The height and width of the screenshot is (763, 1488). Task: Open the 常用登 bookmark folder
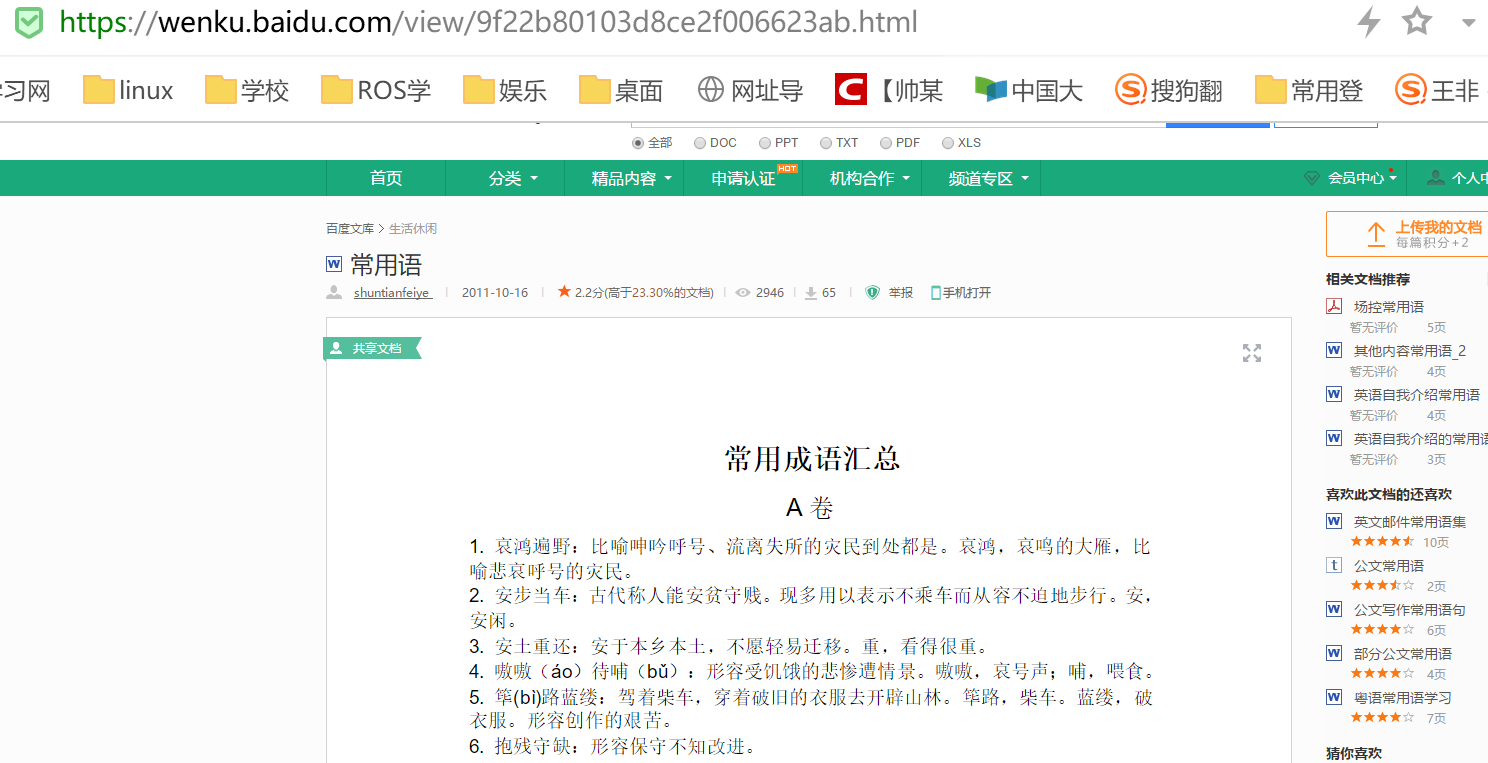pyautogui.click(x=1309, y=90)
